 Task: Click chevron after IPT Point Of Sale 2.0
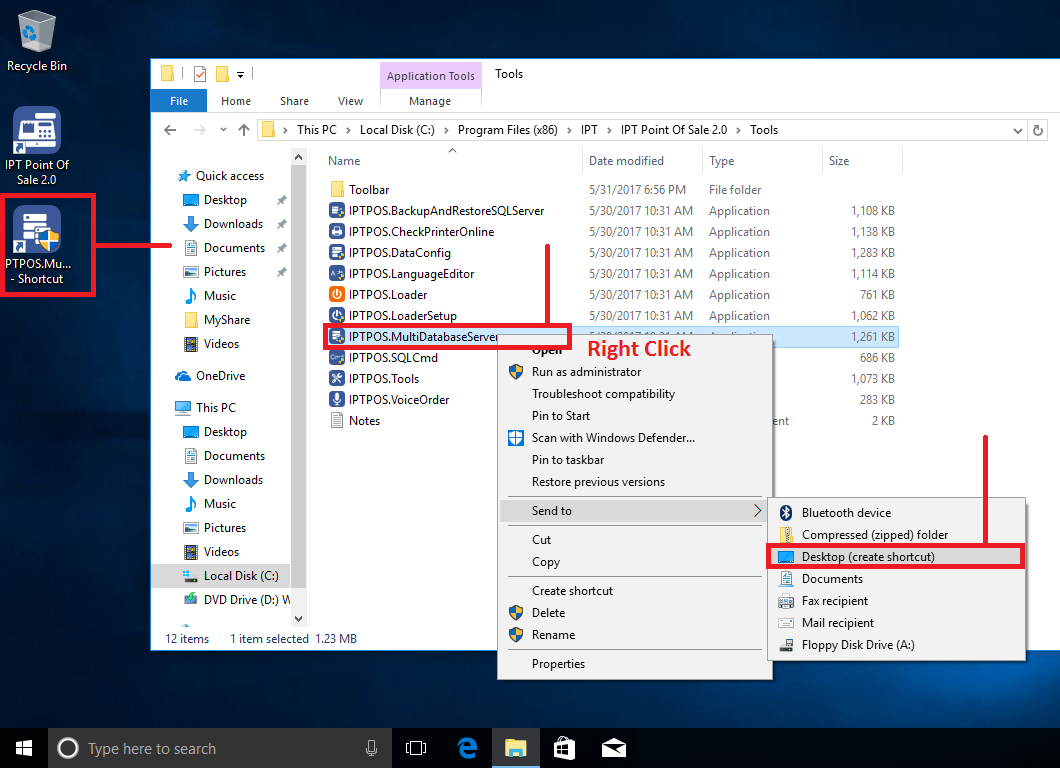coord(738,130)
